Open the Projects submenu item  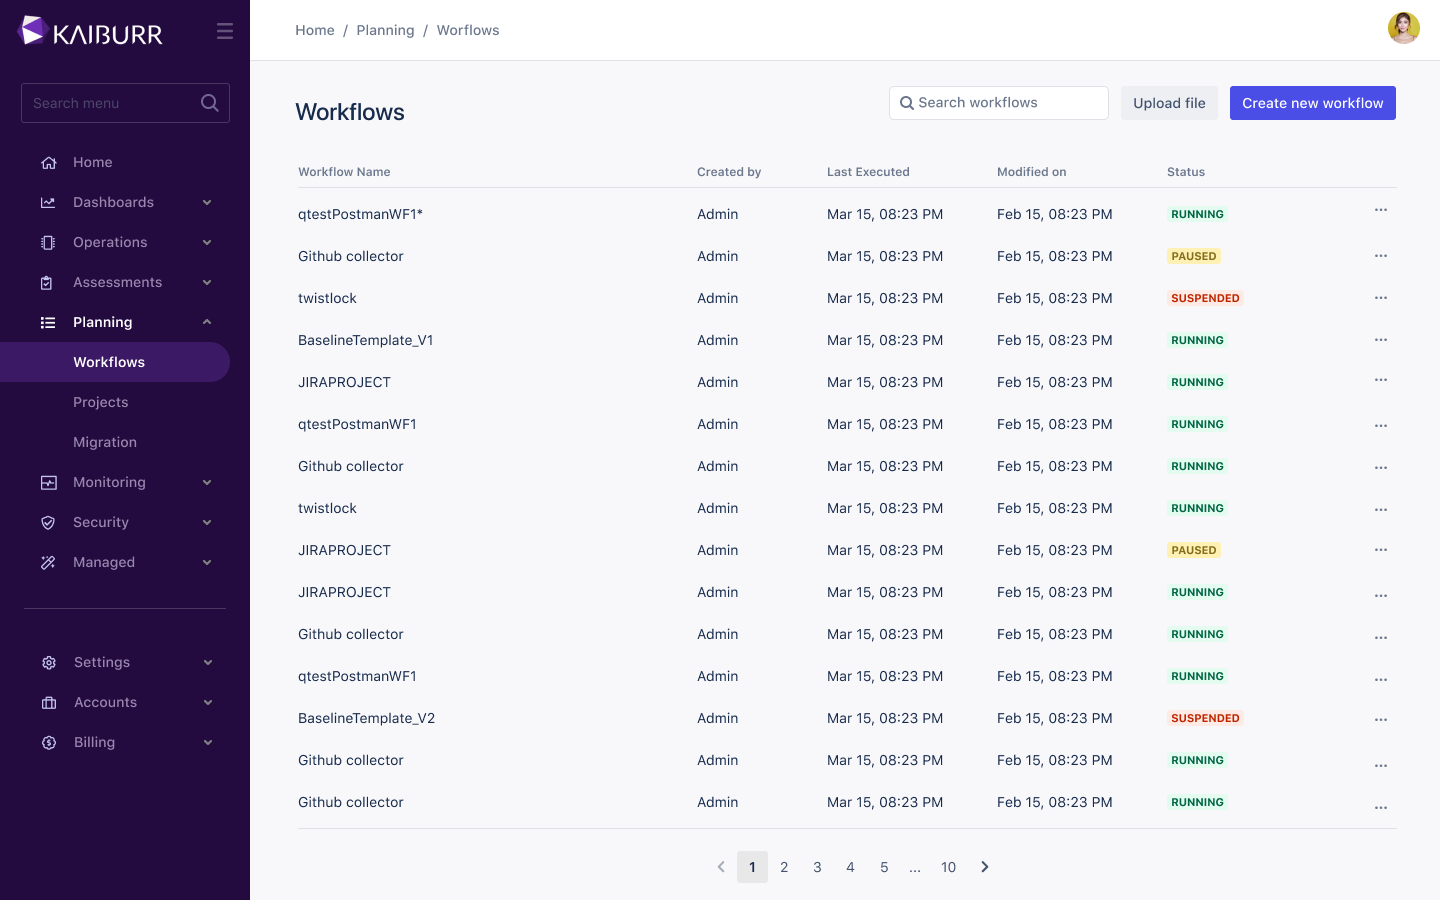click(101, 402)
